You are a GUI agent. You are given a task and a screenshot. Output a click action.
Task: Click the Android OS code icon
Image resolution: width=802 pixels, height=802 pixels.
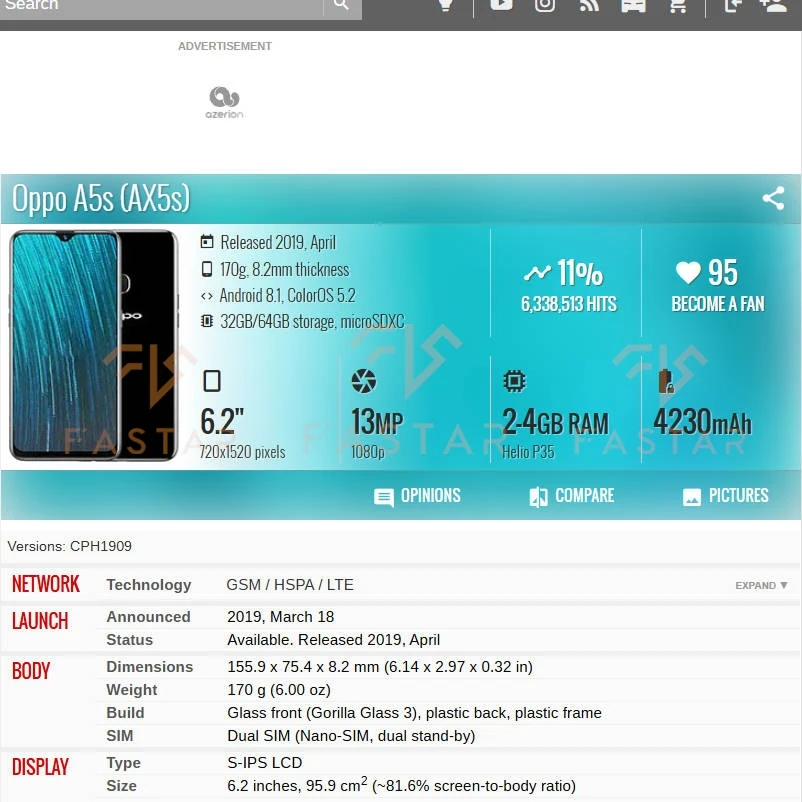(207, 296)
